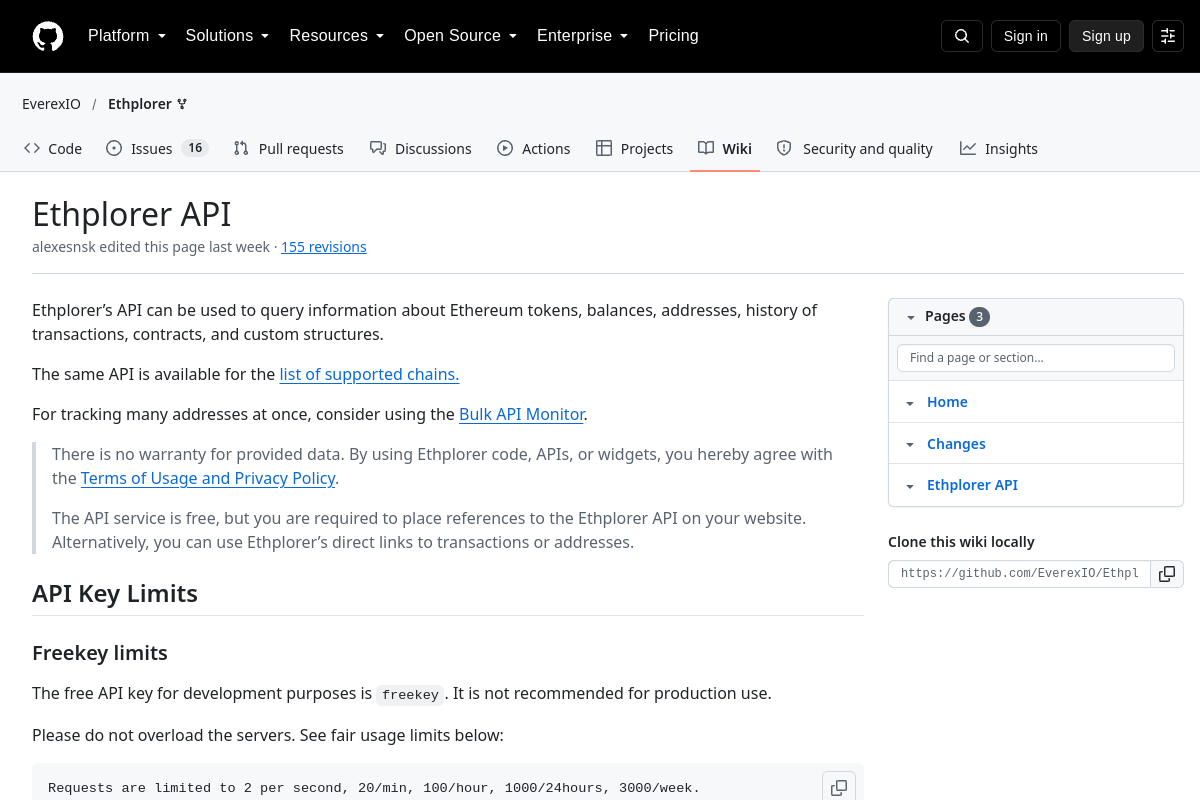Viewport: 1200px width, 800px height.
Task: Focus the Find a page or section field
Action: point(1036,358)
